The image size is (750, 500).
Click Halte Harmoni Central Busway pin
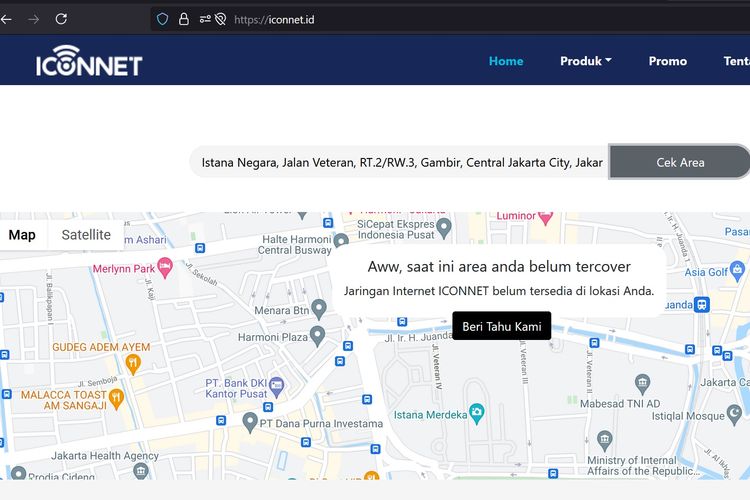pos(341,240)
